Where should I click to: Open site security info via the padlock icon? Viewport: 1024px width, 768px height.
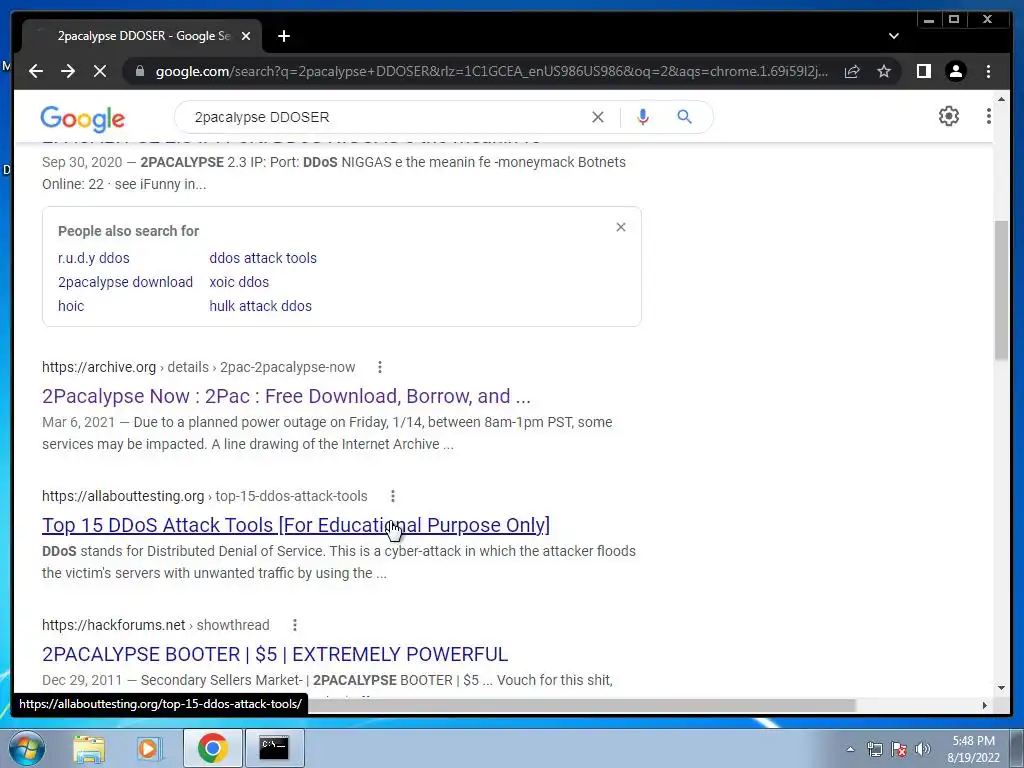pyautogui.click(x=140, y=71)
